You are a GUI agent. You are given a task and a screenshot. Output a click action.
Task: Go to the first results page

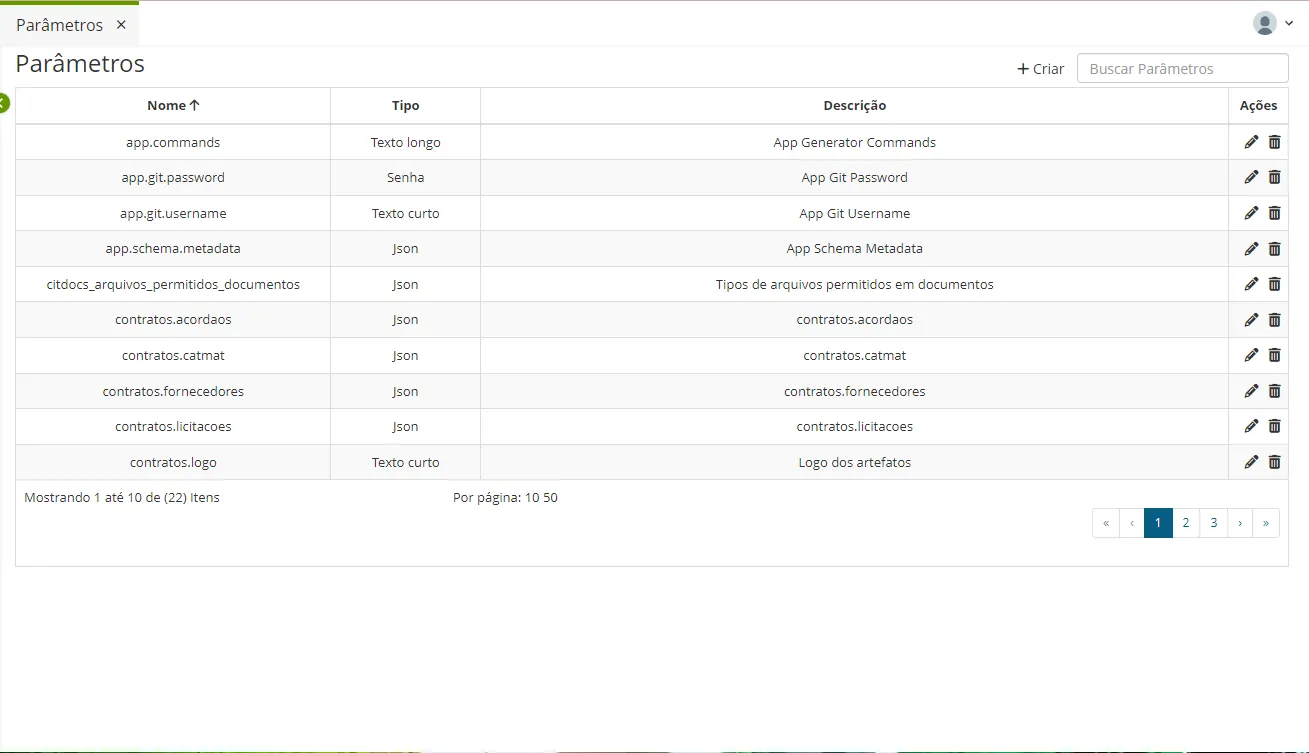(x=1106, y=523)
